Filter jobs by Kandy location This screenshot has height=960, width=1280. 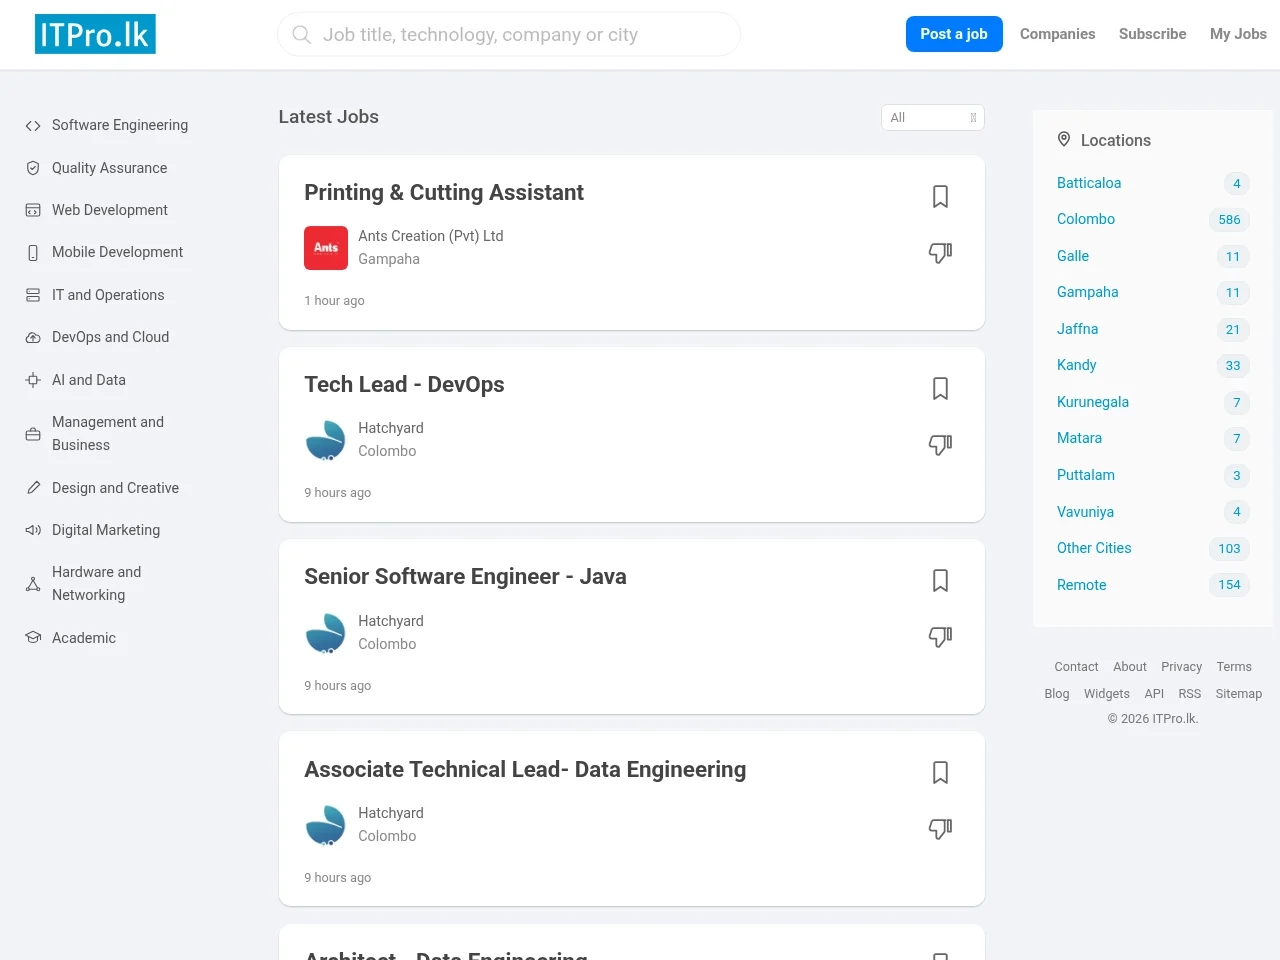click(x=1077, y=365)
